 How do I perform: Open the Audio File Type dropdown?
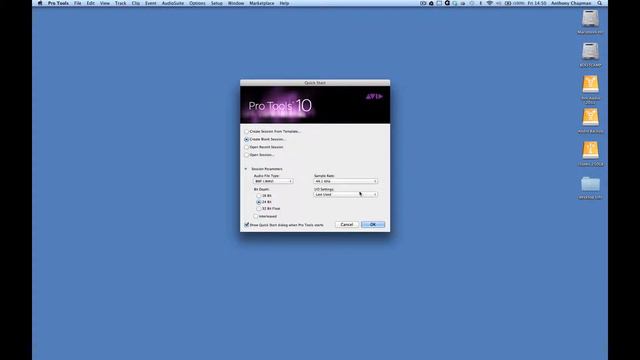(273, 181)
